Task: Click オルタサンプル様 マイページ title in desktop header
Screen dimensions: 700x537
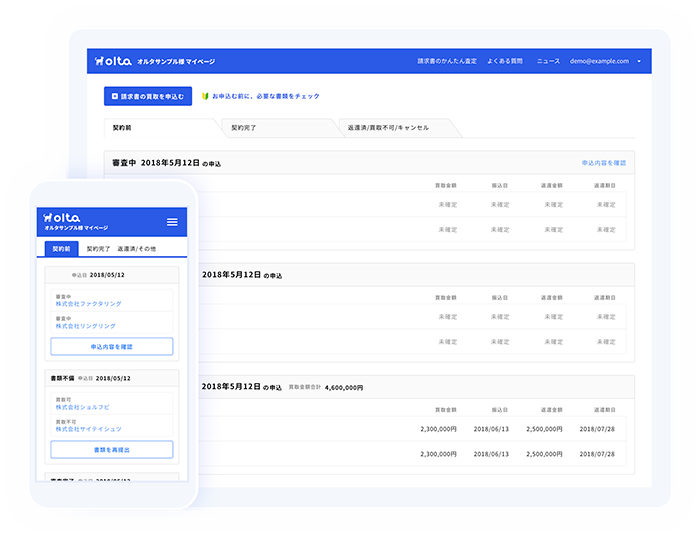Action: [x=176, y=62]
